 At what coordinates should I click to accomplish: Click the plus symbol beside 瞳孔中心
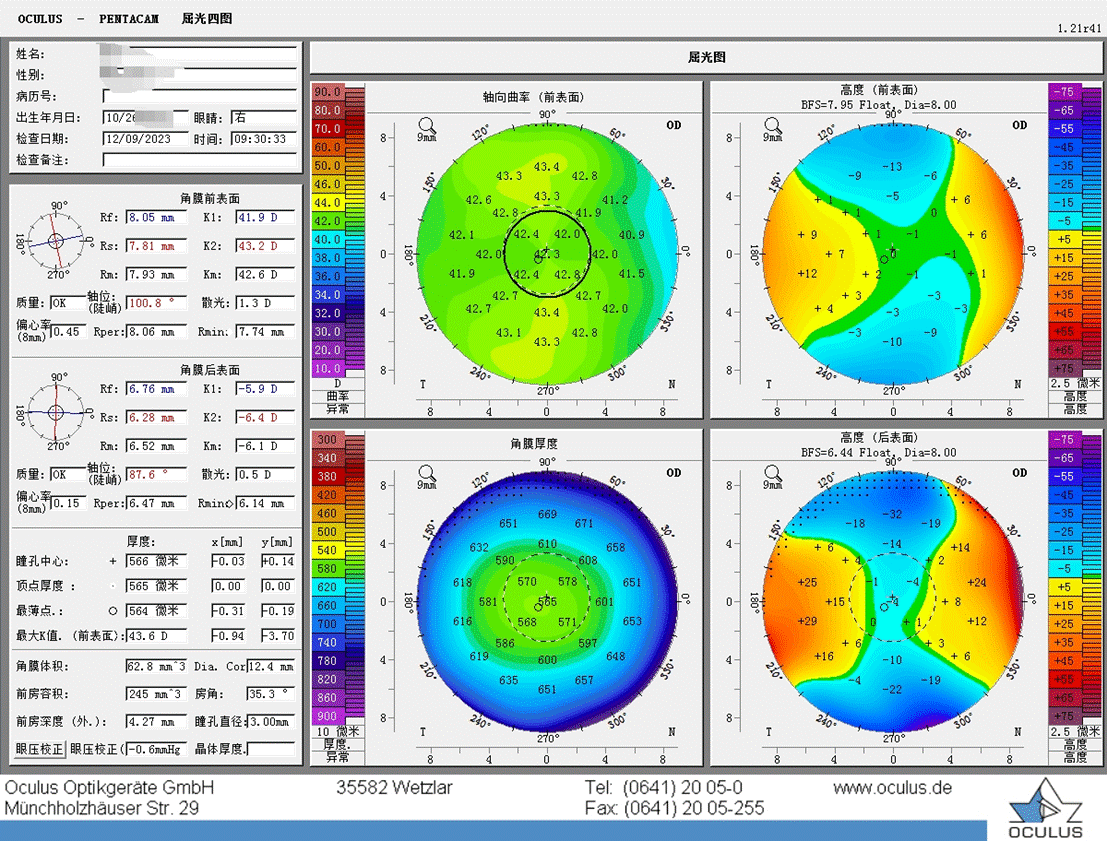(112, 561)
